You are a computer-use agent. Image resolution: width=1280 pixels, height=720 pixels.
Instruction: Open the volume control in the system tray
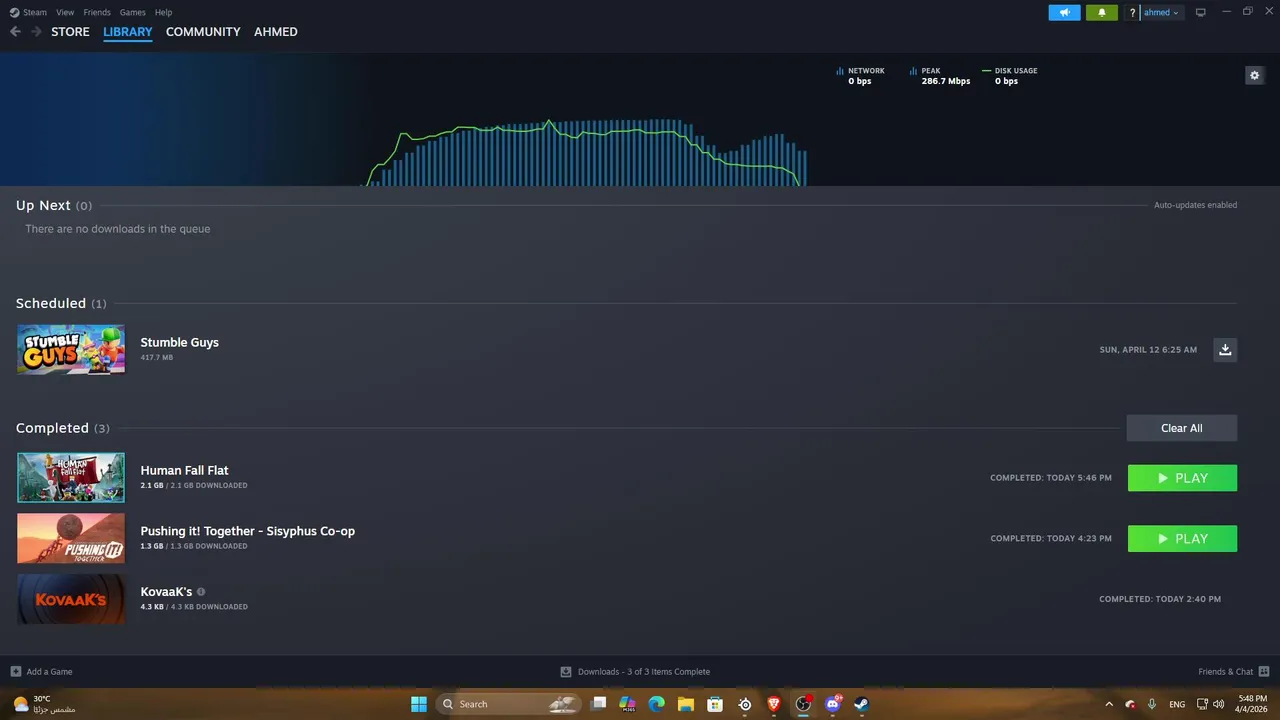[1218, 704]
